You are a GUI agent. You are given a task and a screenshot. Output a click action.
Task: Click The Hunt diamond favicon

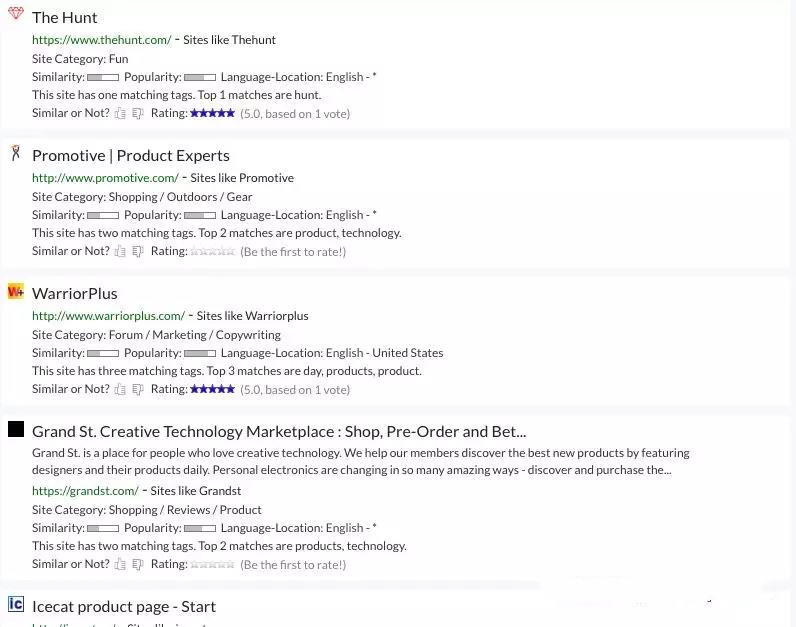[x=16, y=13]
